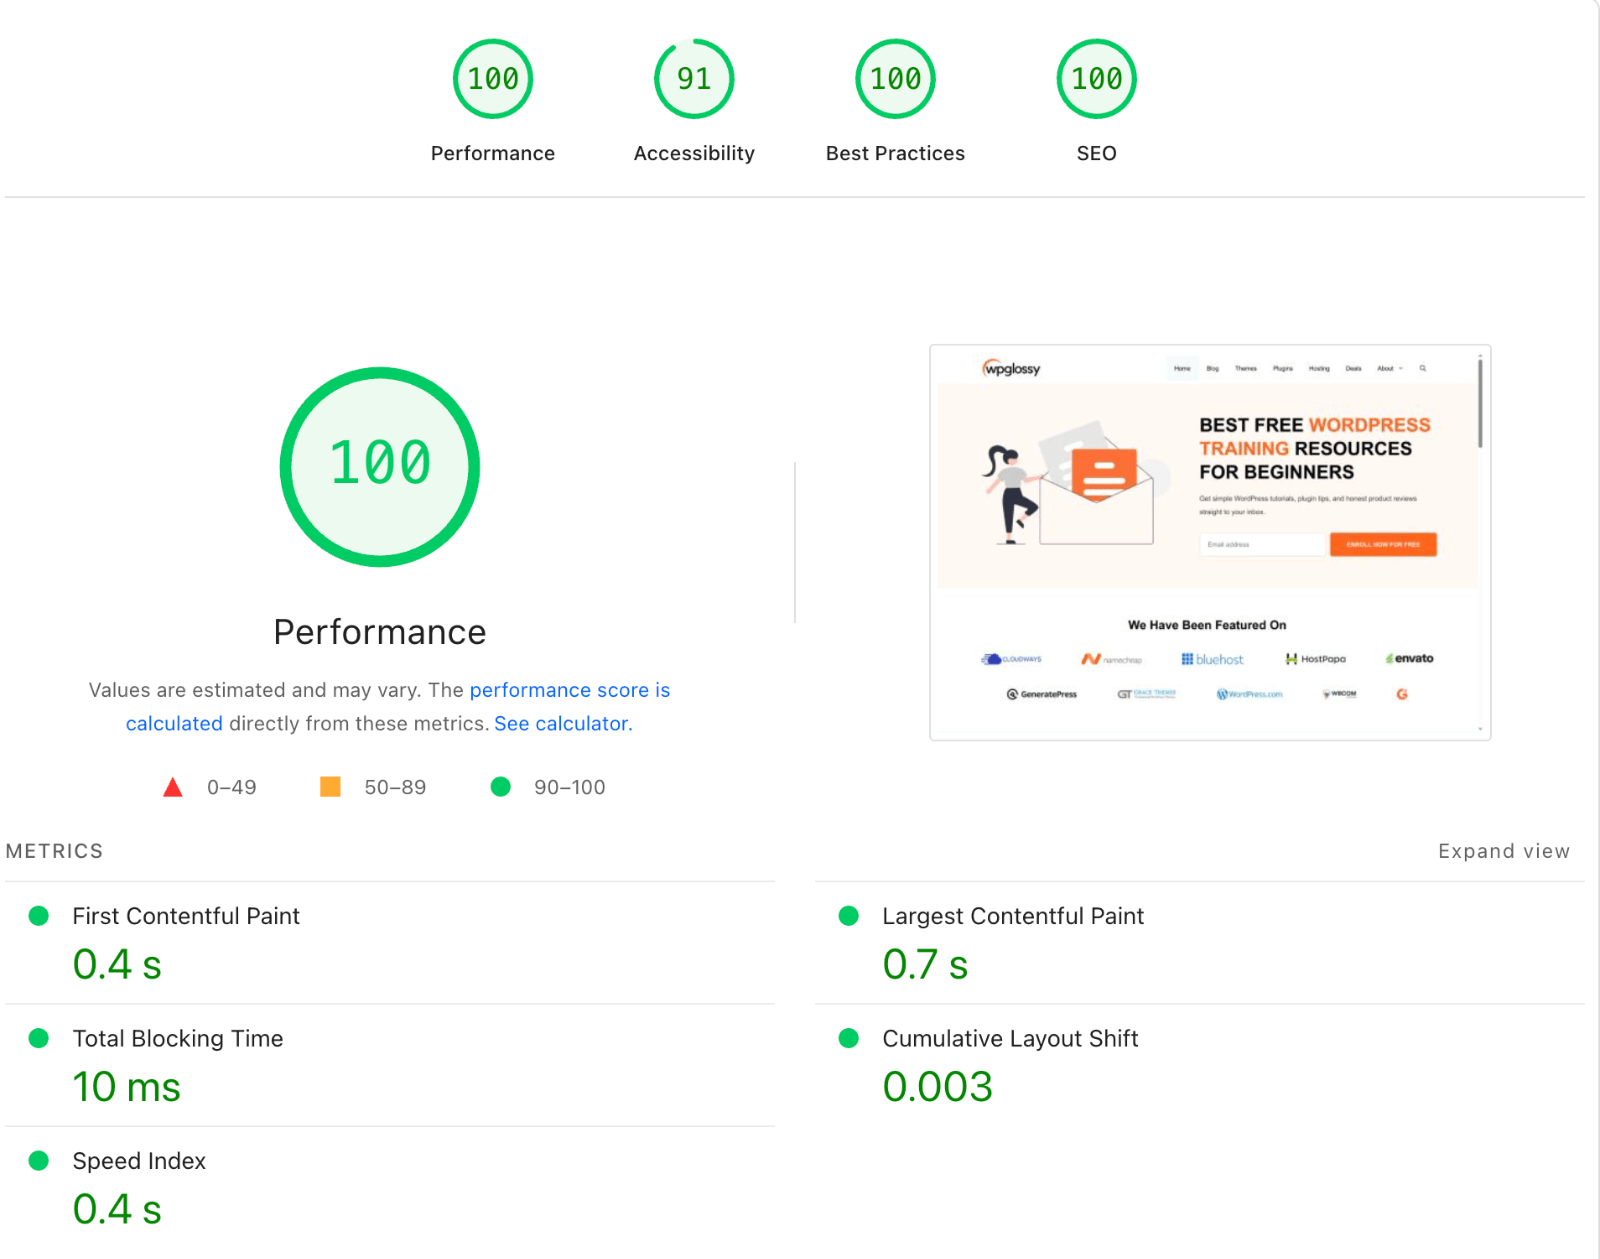Image resolution: width=1600 pixels, height=1259 pixels.
Task: Click the HostPapa logo
Action: point(1315,659)
